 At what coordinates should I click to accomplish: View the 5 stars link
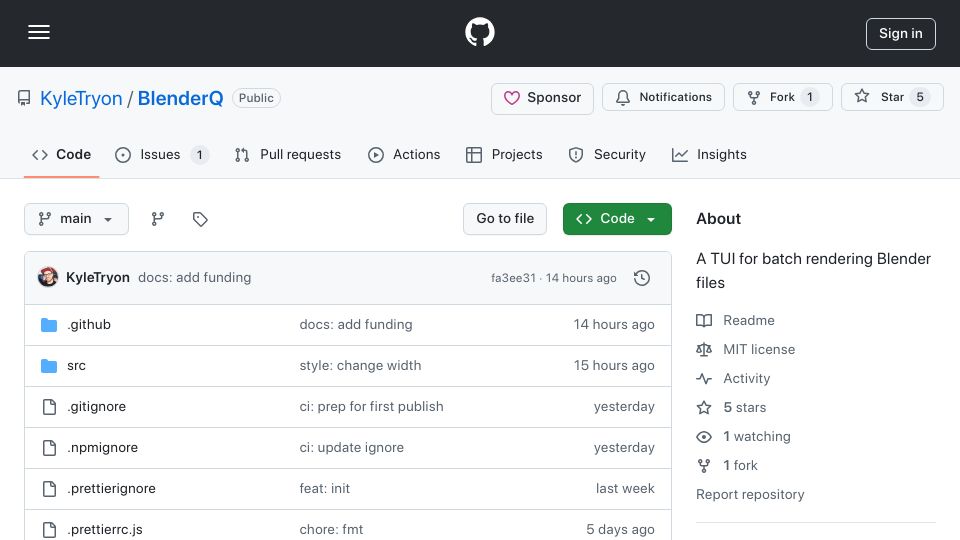(744, 408)
